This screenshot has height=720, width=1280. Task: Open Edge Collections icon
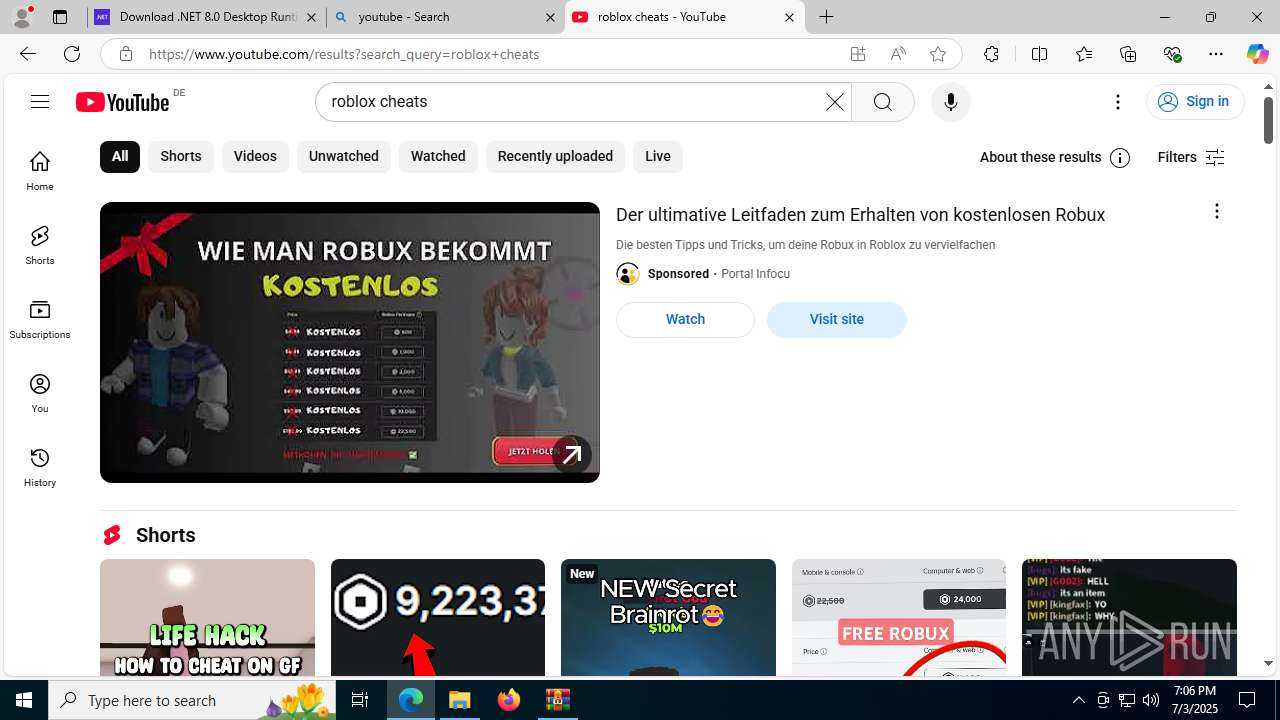pyautogui.click(x=1128, y=54)
